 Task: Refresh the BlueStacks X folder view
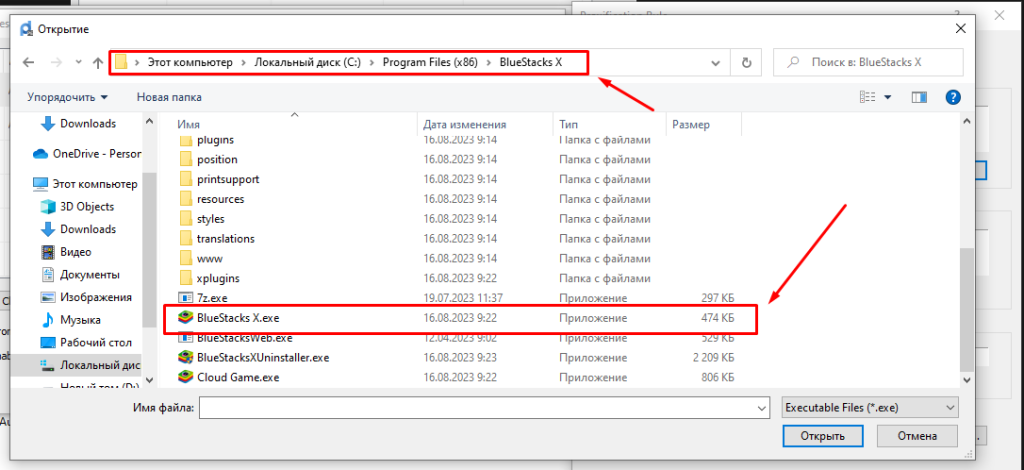(746, 63)
